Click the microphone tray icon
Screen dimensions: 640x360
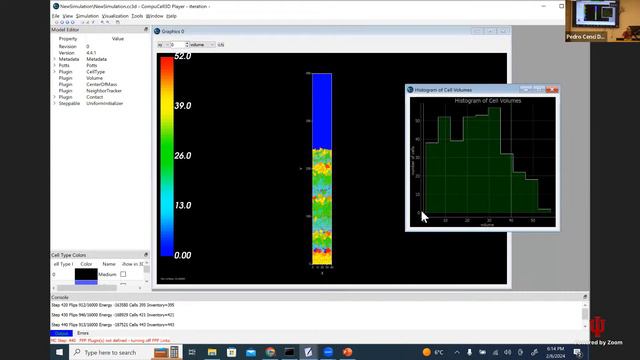[x=469, y=352]
